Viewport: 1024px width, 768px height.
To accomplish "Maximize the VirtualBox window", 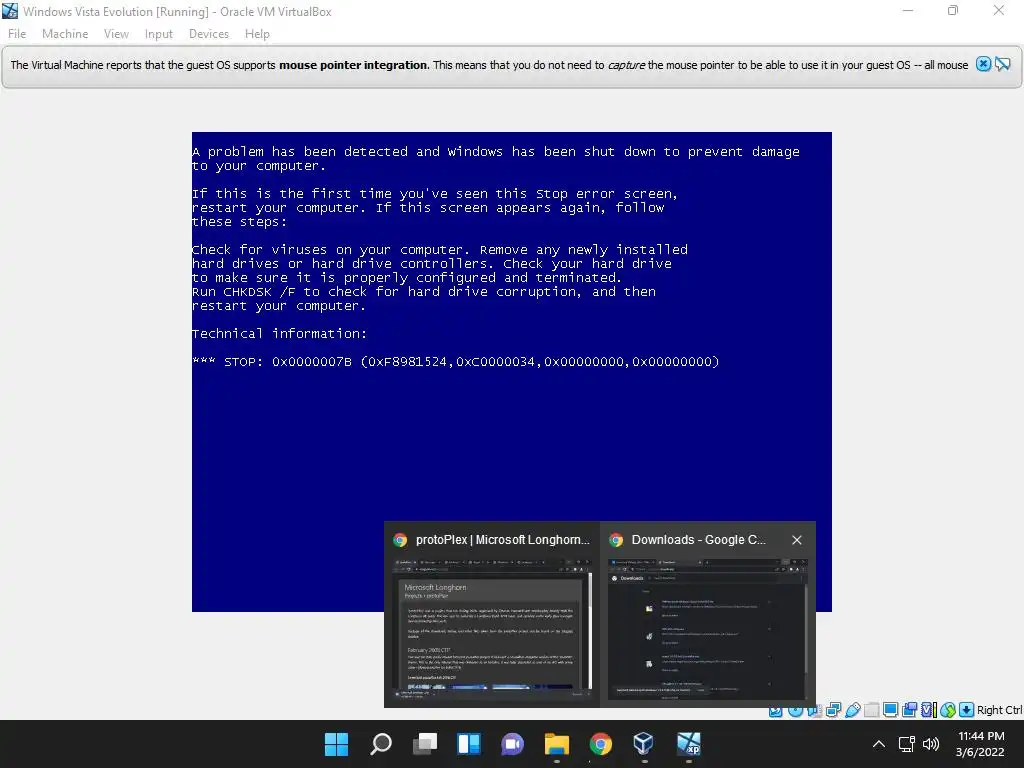I will [x=953, y=11].
